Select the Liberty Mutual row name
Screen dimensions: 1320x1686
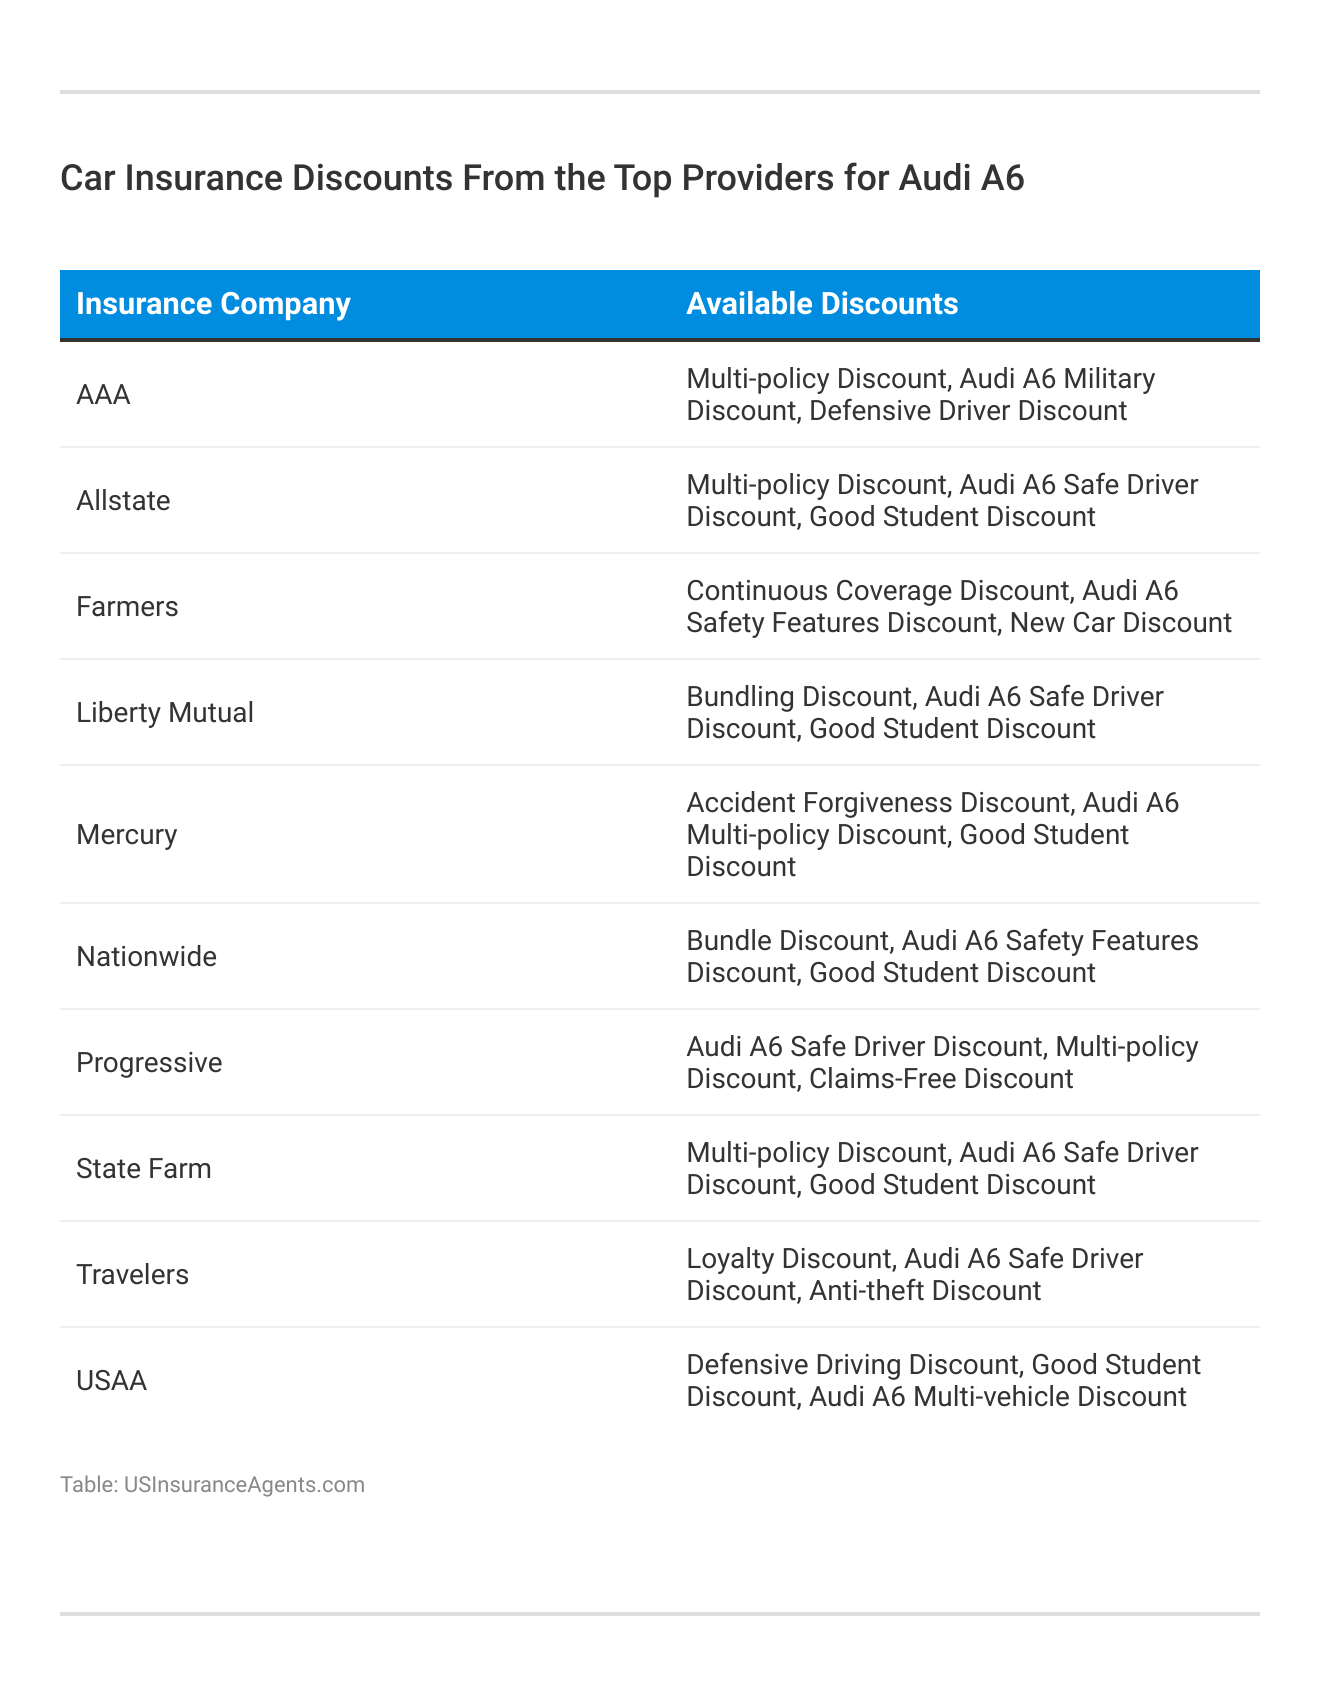tap(165, 713)
